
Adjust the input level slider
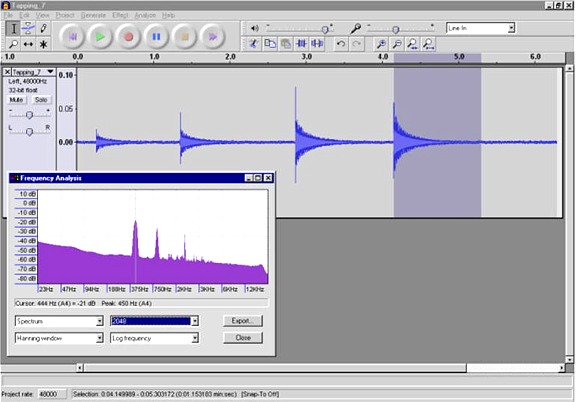[x=396, y=29]
